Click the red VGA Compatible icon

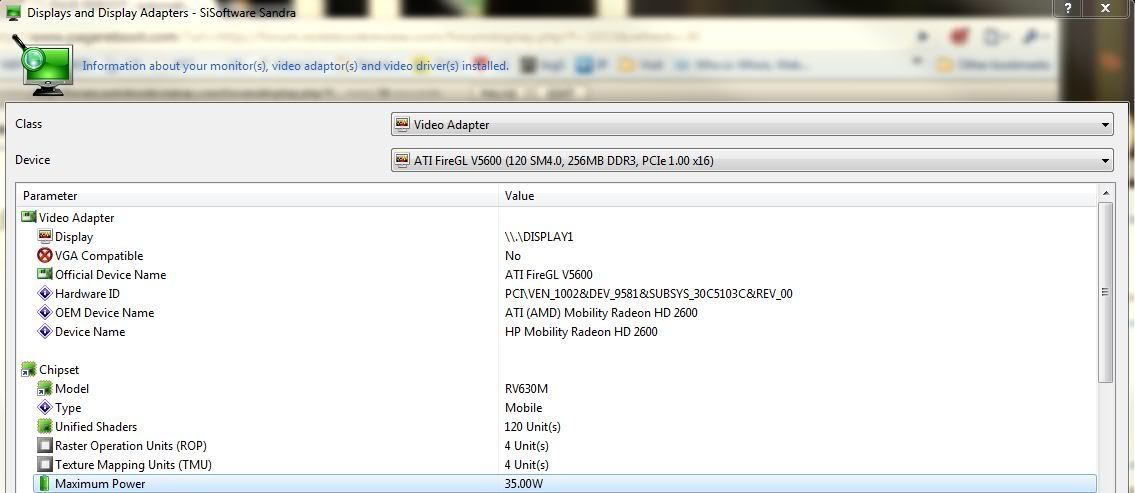(x=45, y=255)
